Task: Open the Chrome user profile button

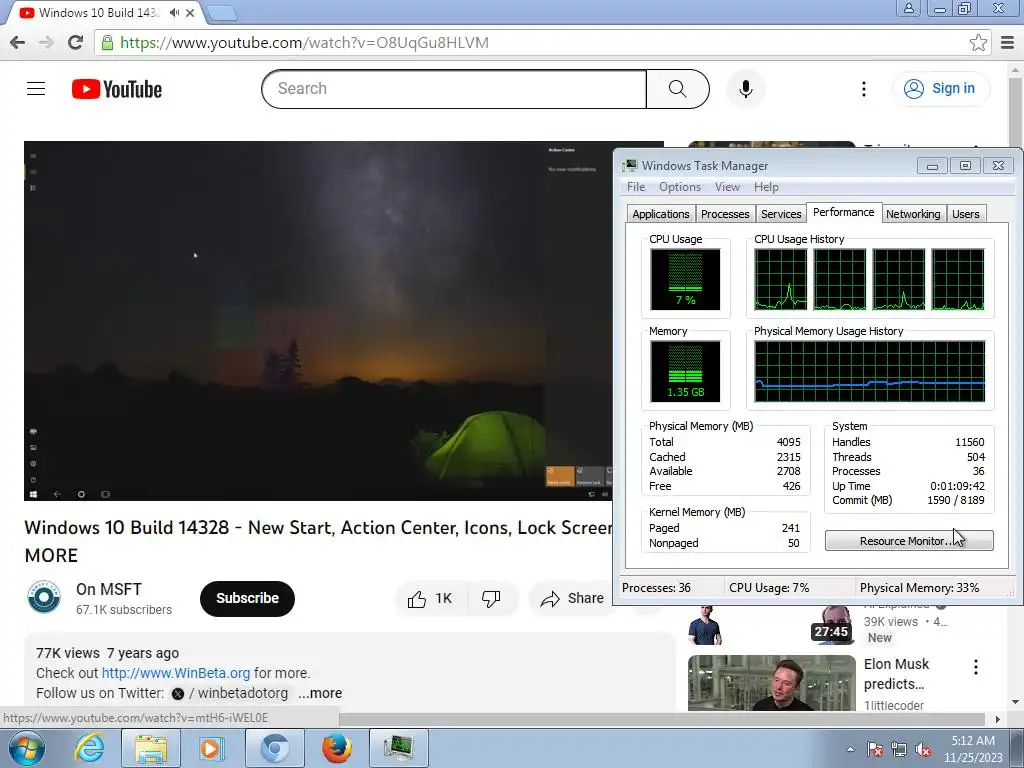Action: (908, 8)
